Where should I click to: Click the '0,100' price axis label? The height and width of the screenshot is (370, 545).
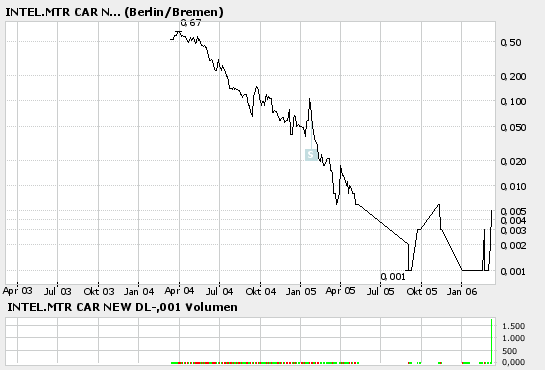(513, 102)
